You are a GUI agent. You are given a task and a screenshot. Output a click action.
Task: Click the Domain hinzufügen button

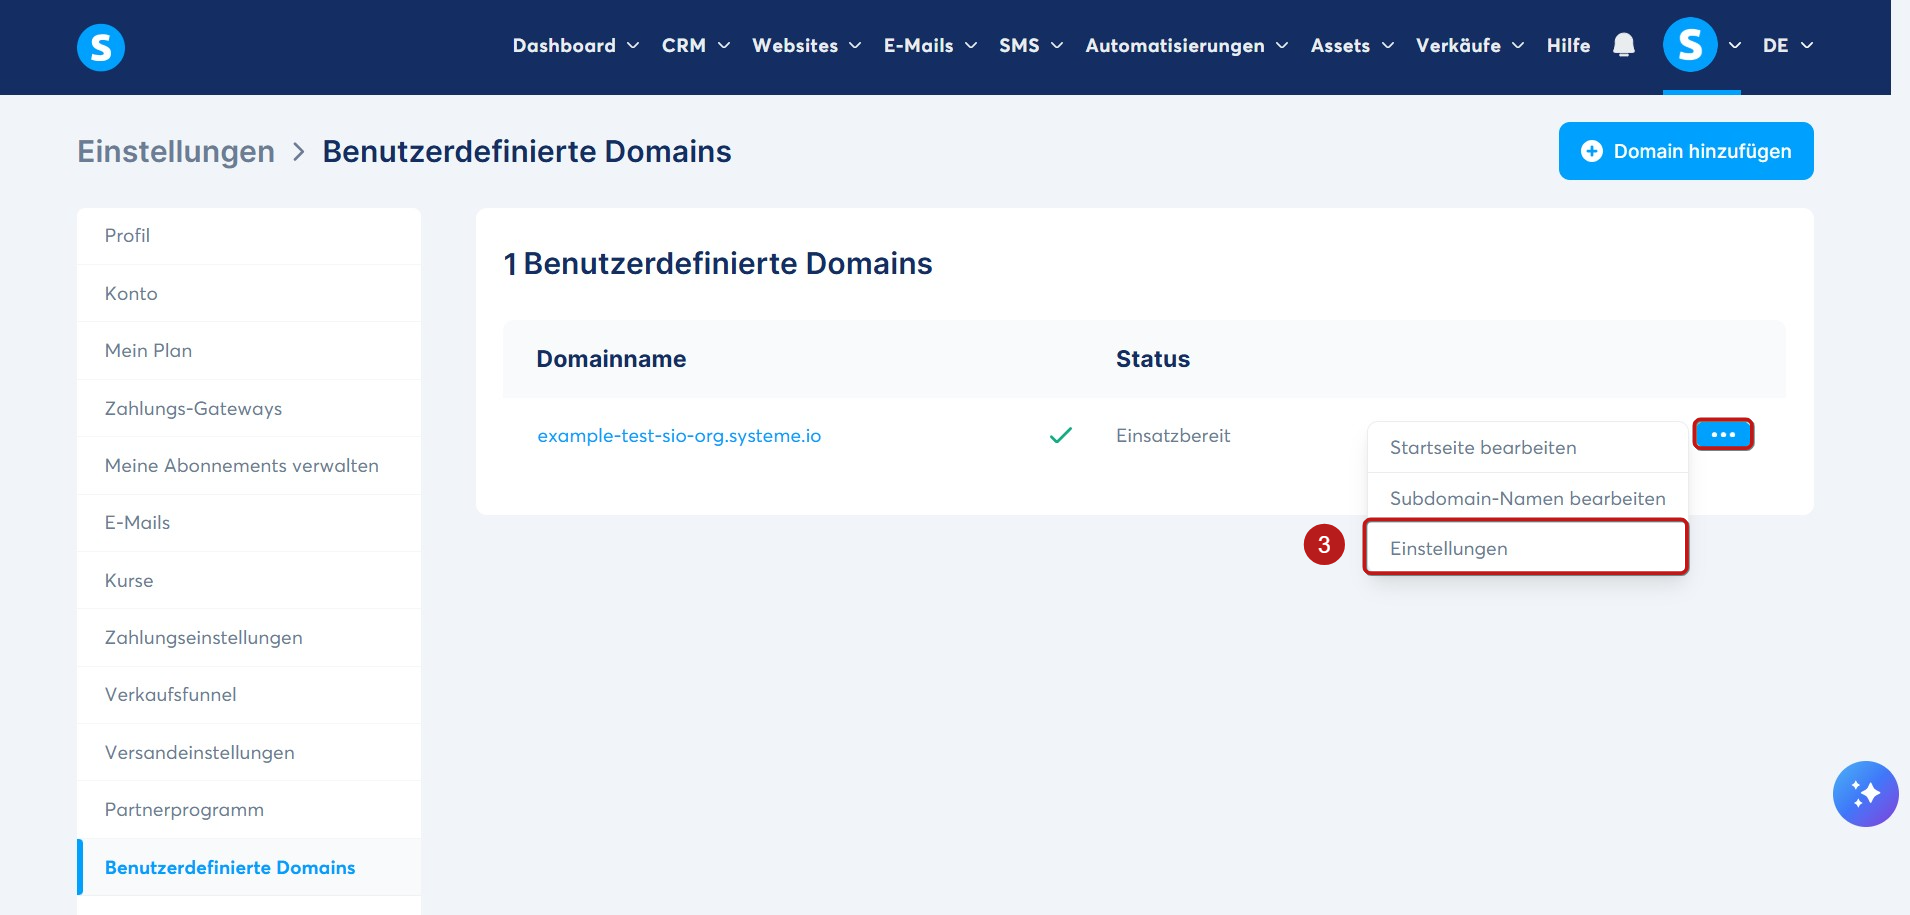coord(1686,151)
